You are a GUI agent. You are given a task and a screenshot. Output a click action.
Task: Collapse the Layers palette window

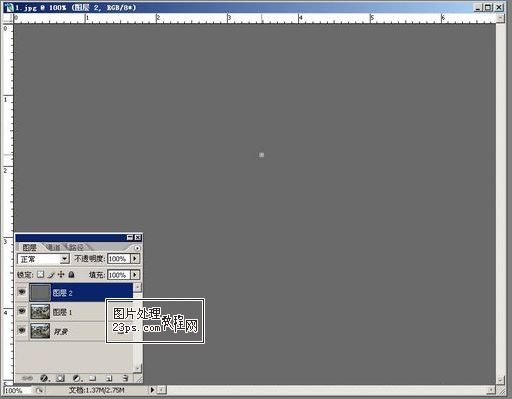130,237
